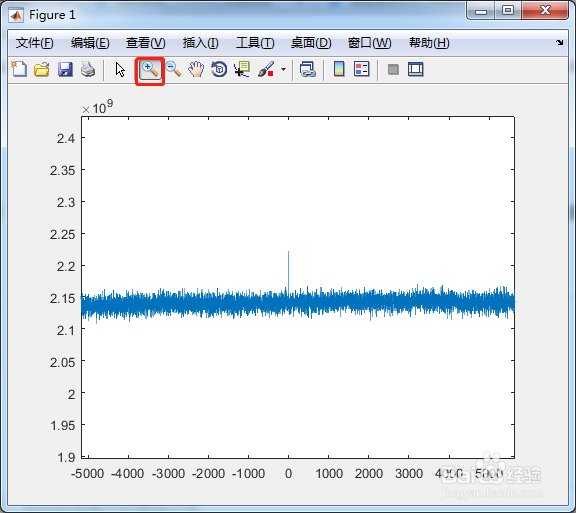Click the New Figure icon
The height and width of the screenshot is (513, 576).
point(19,69)
